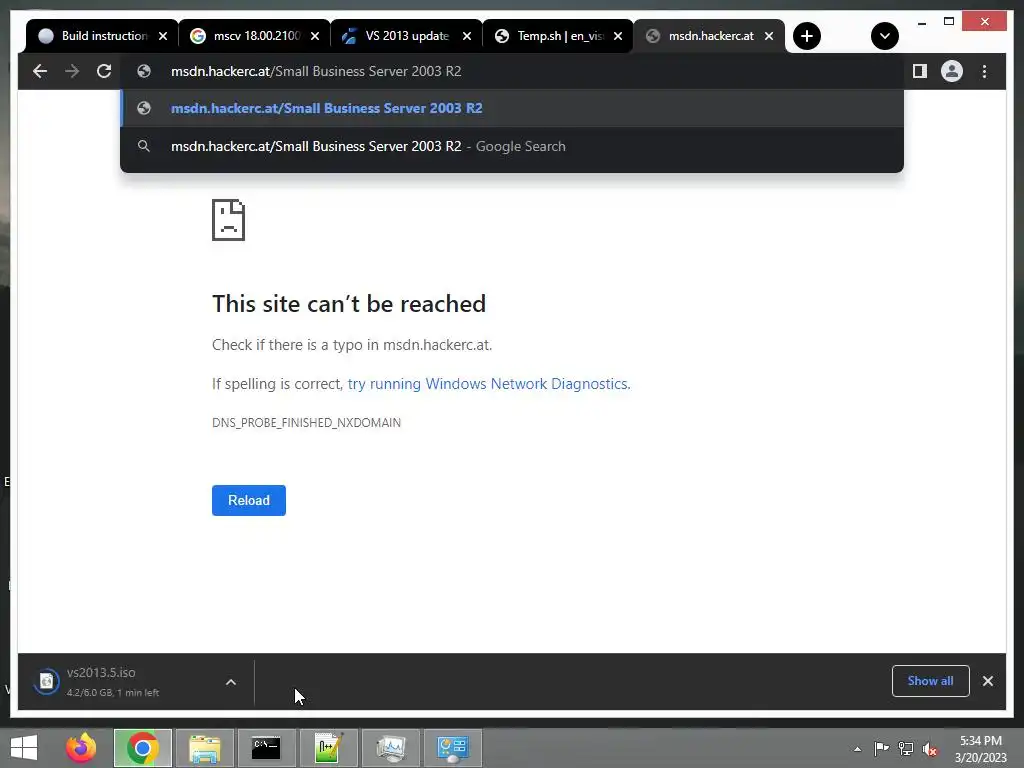Click try running Windows Network Diagnostics link
This screenshot has height=768, width=1024.
(x=488, y=384)
